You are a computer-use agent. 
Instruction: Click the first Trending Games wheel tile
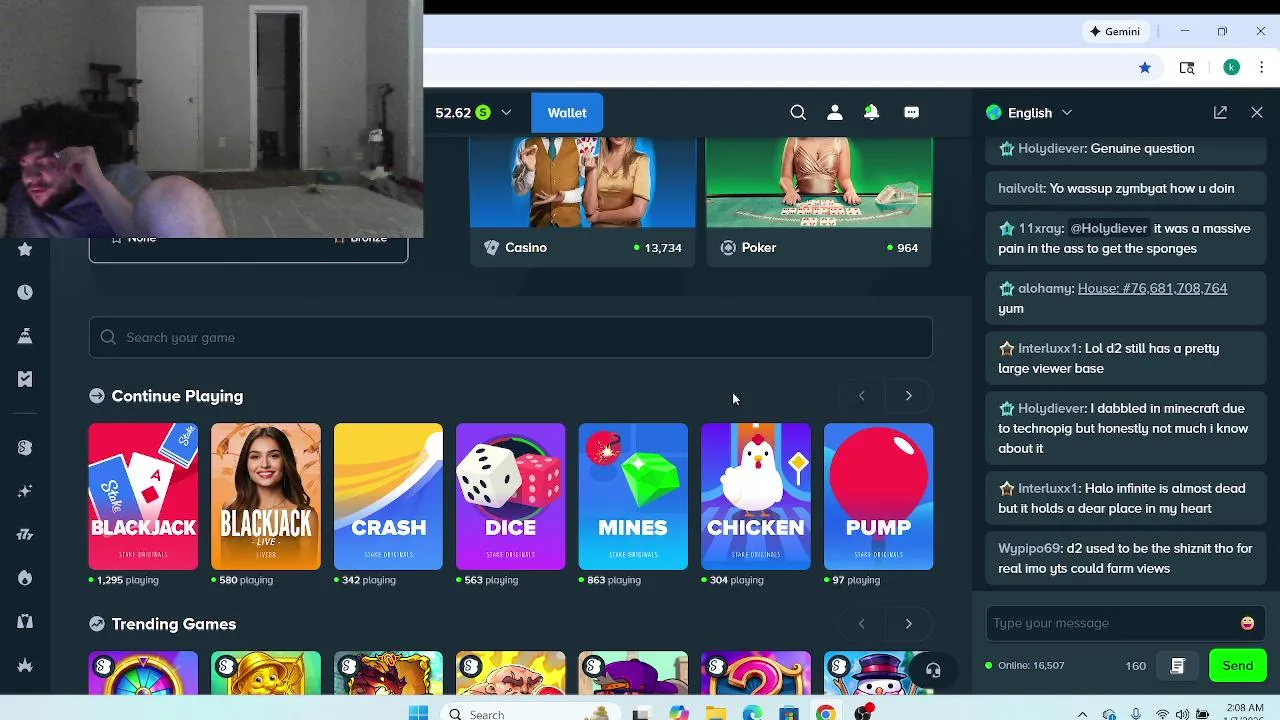(143, 673)
